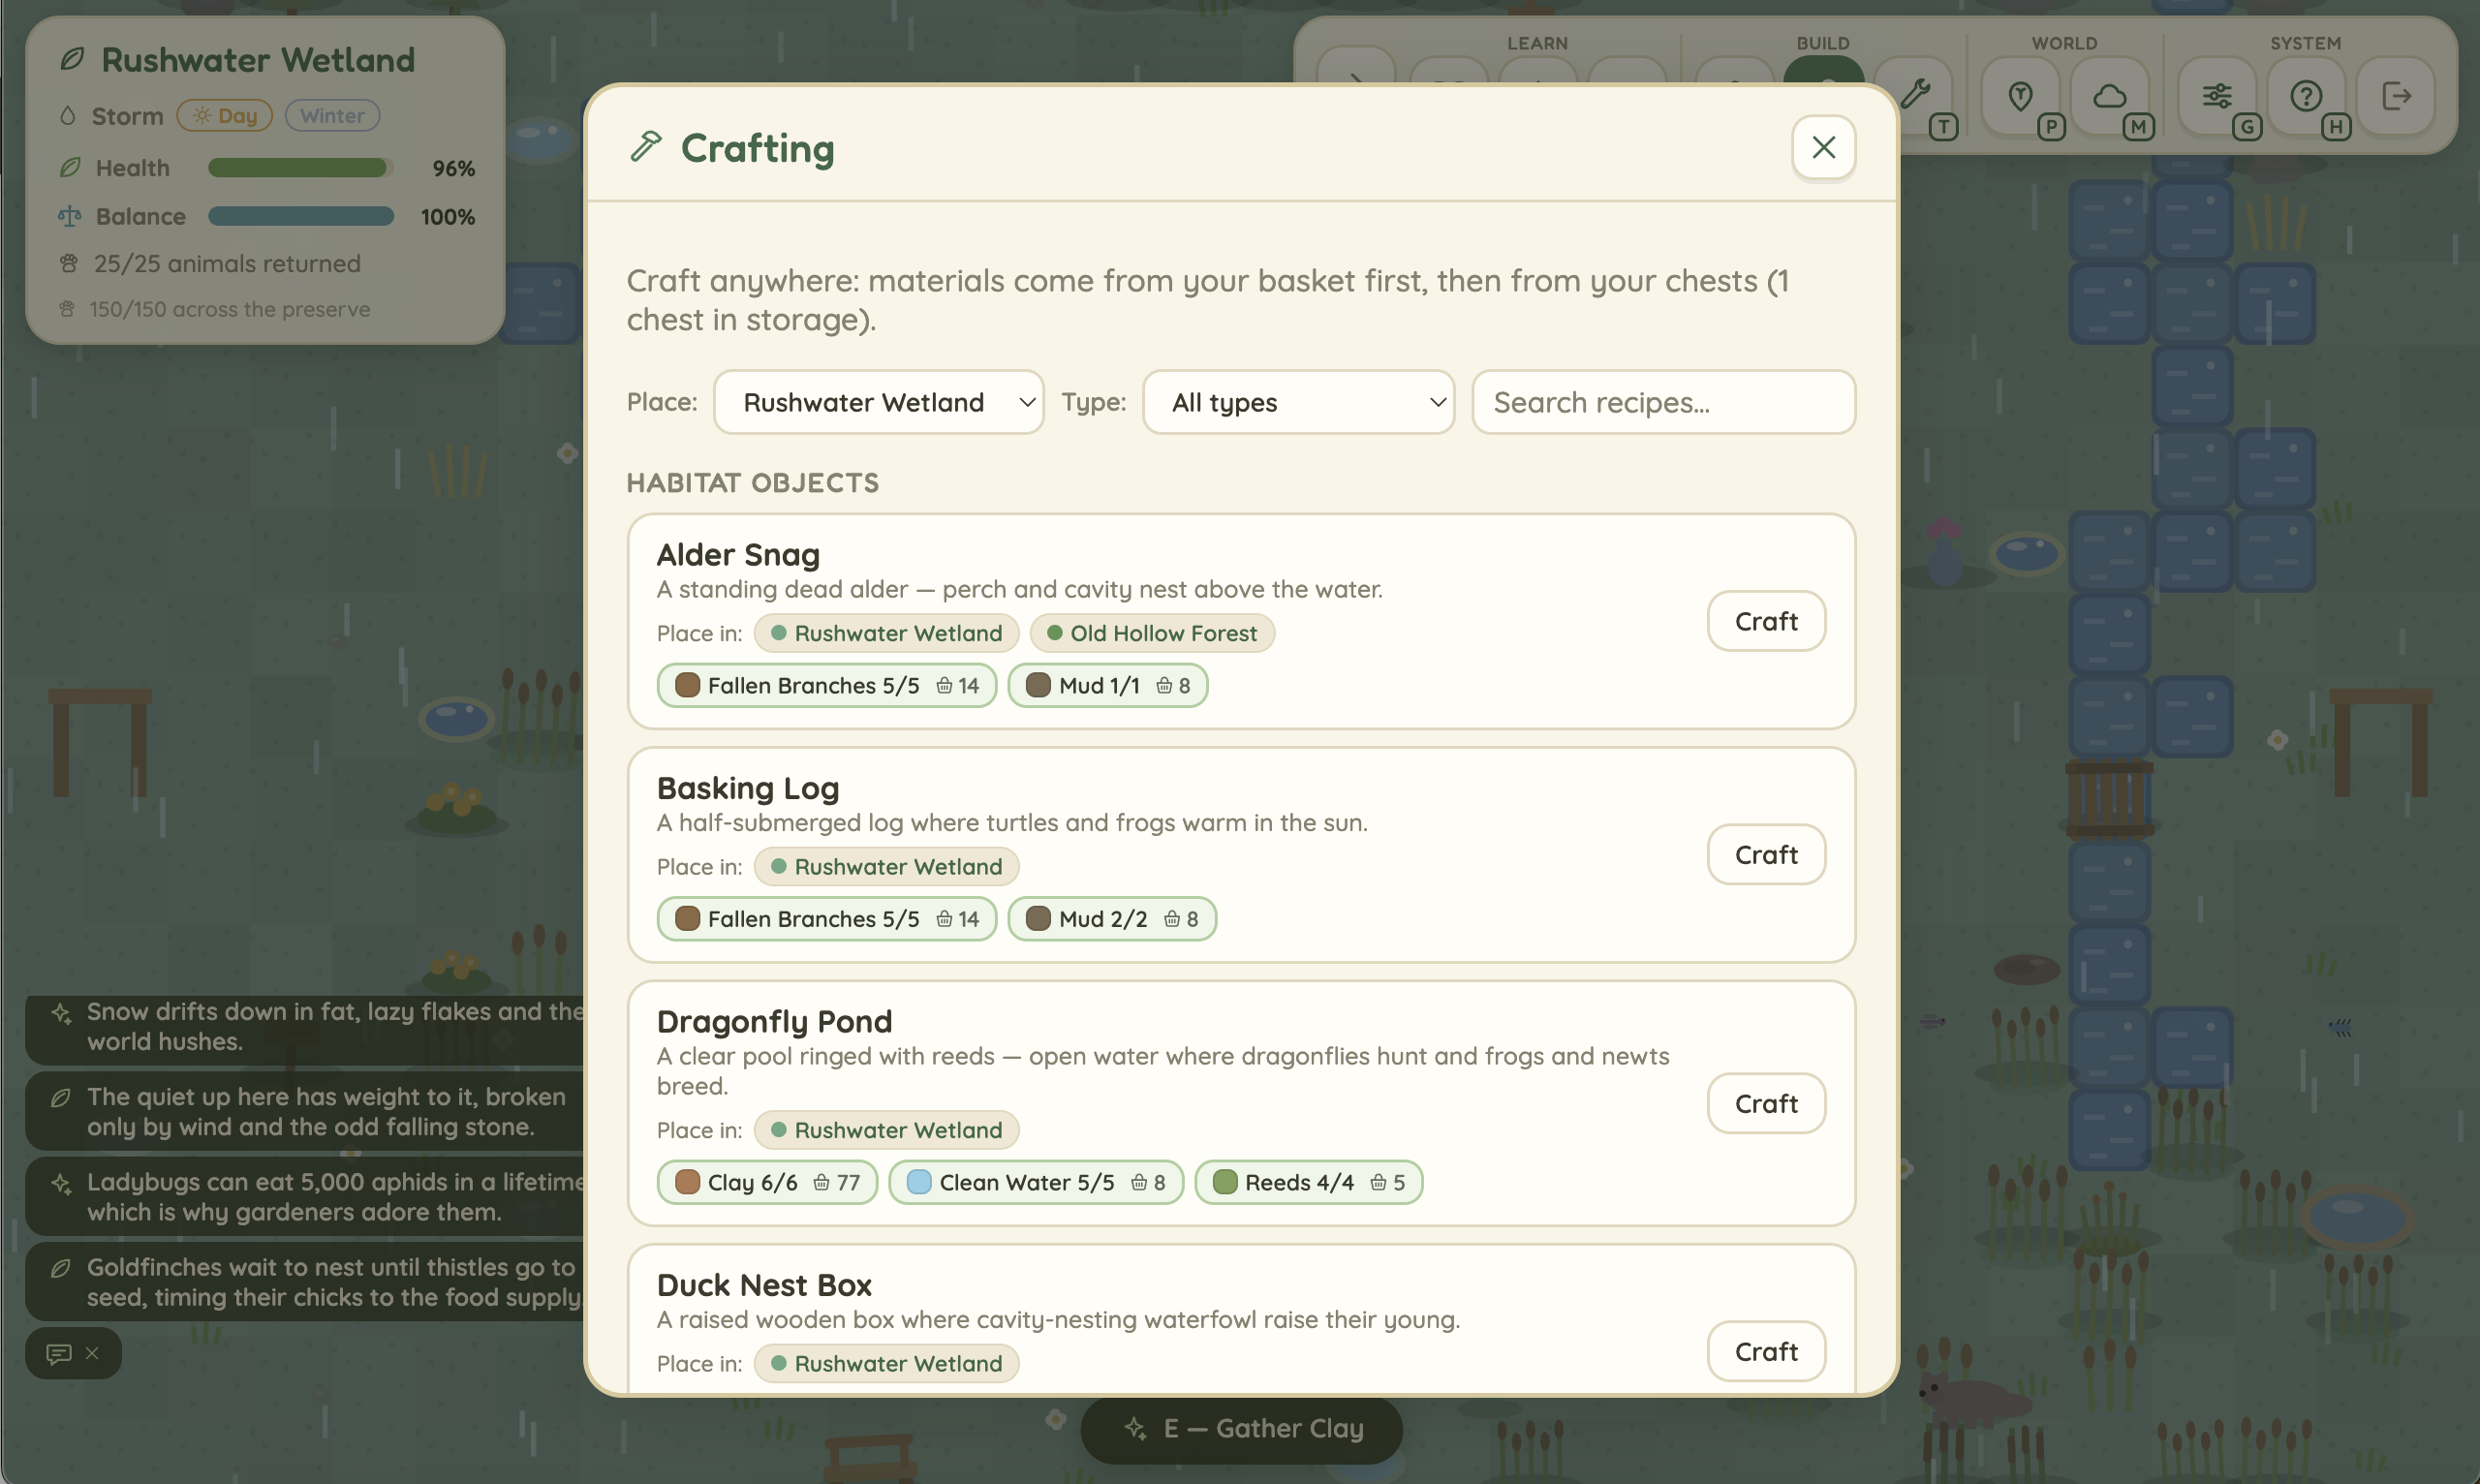Select Rushwater Wetland chip on Dragonfly Pond

[886, 1130]
